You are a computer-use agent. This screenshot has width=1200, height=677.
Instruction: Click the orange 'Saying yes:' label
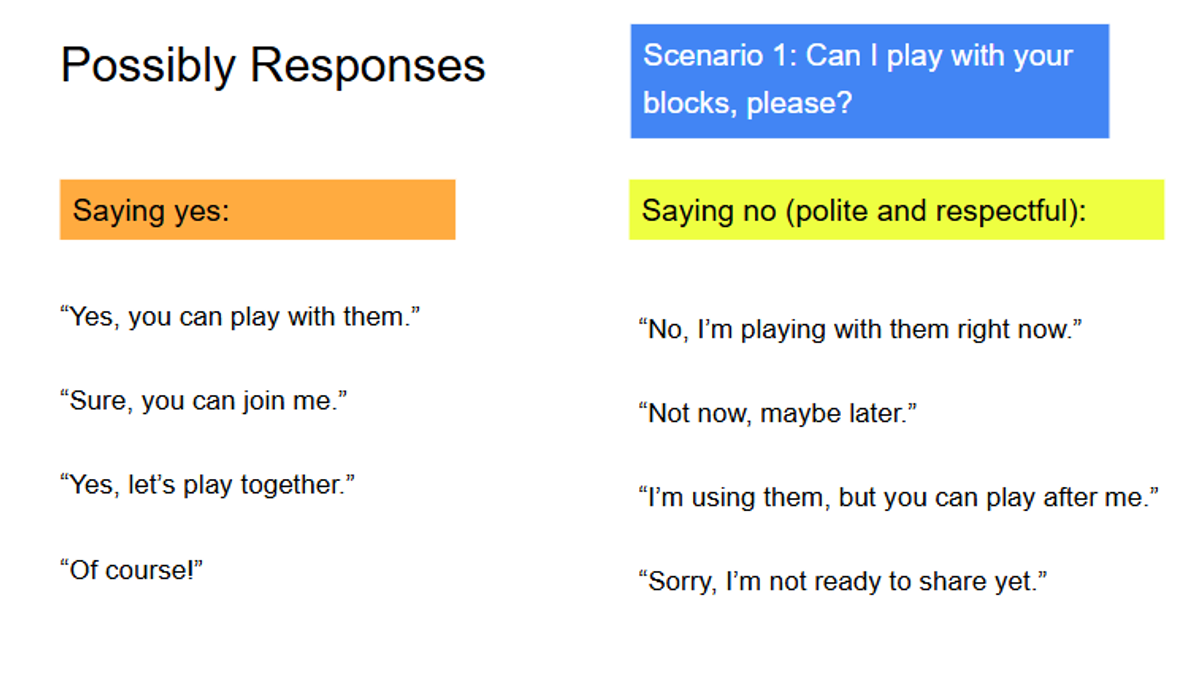pos(258,210)
